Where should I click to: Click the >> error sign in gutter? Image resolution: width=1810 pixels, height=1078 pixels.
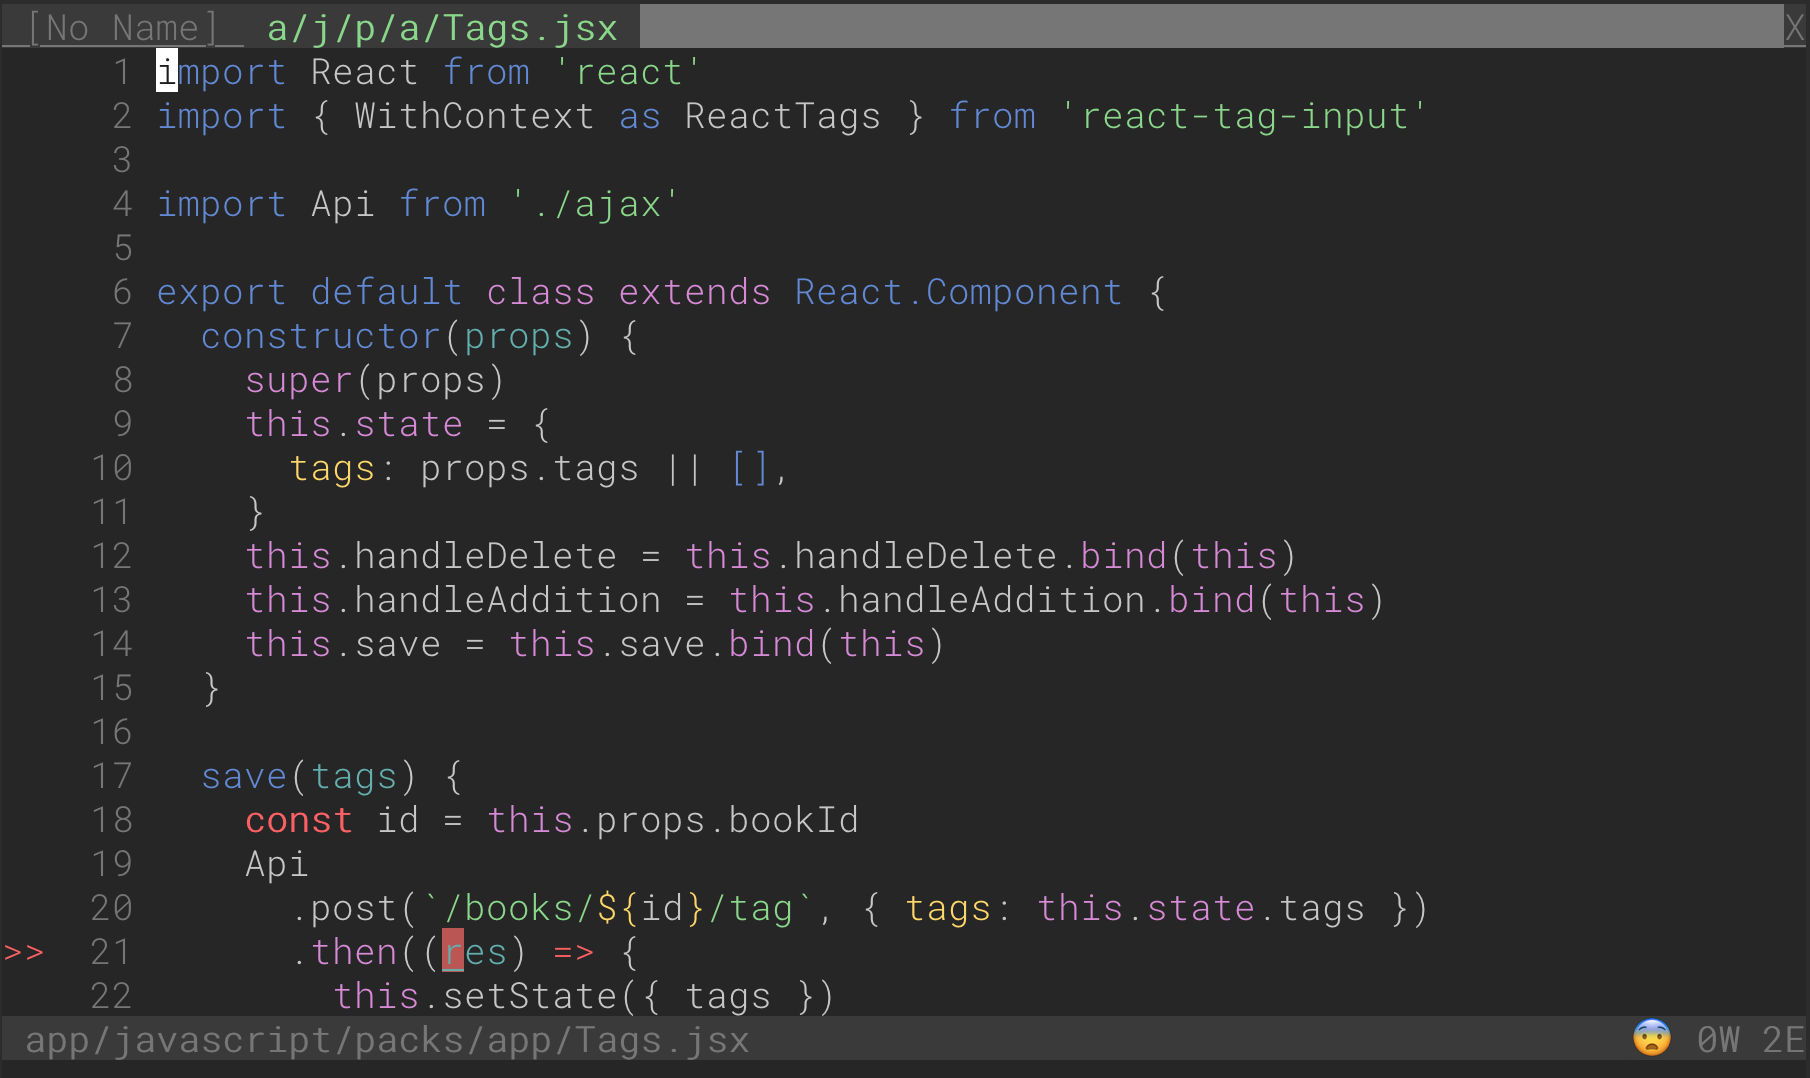click(24, 952)
